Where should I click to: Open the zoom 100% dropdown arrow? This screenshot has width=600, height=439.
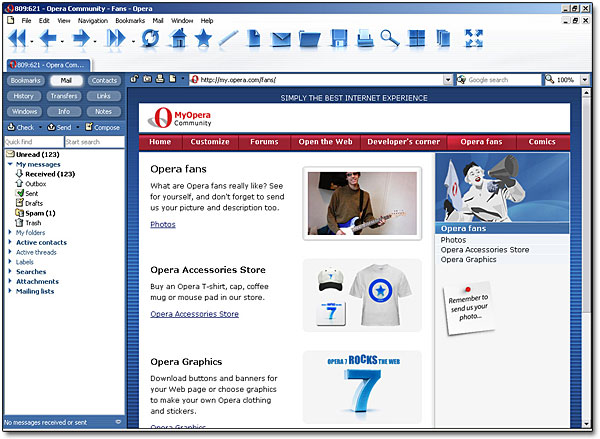pos(585,80)
